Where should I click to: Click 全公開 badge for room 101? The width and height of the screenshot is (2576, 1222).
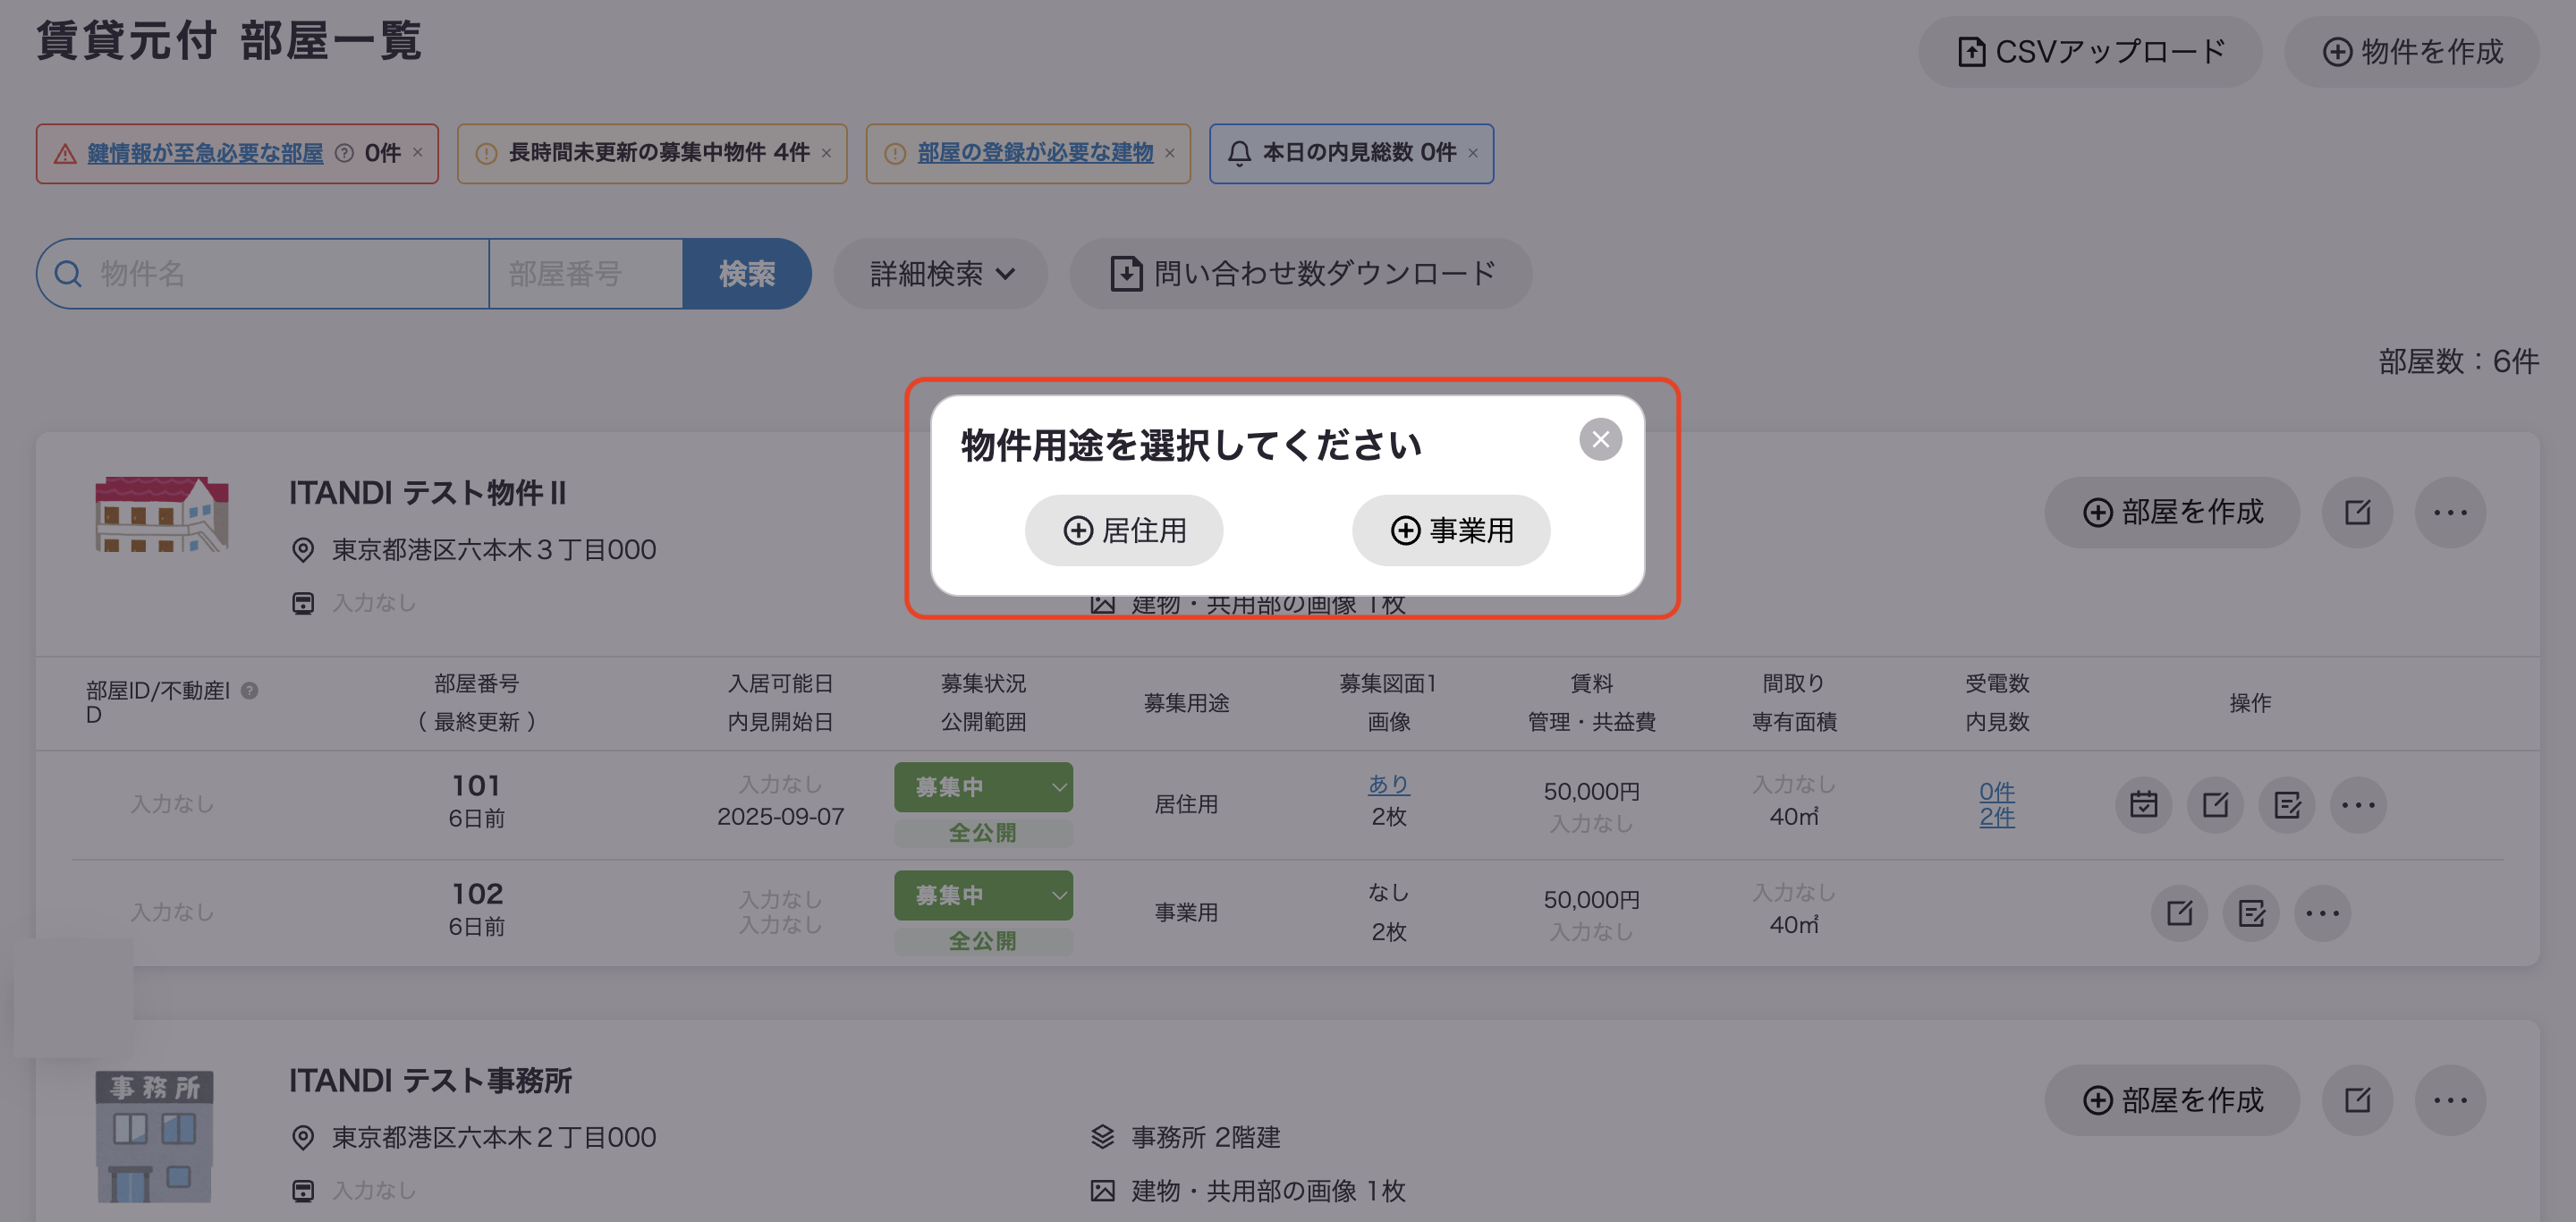983,833
